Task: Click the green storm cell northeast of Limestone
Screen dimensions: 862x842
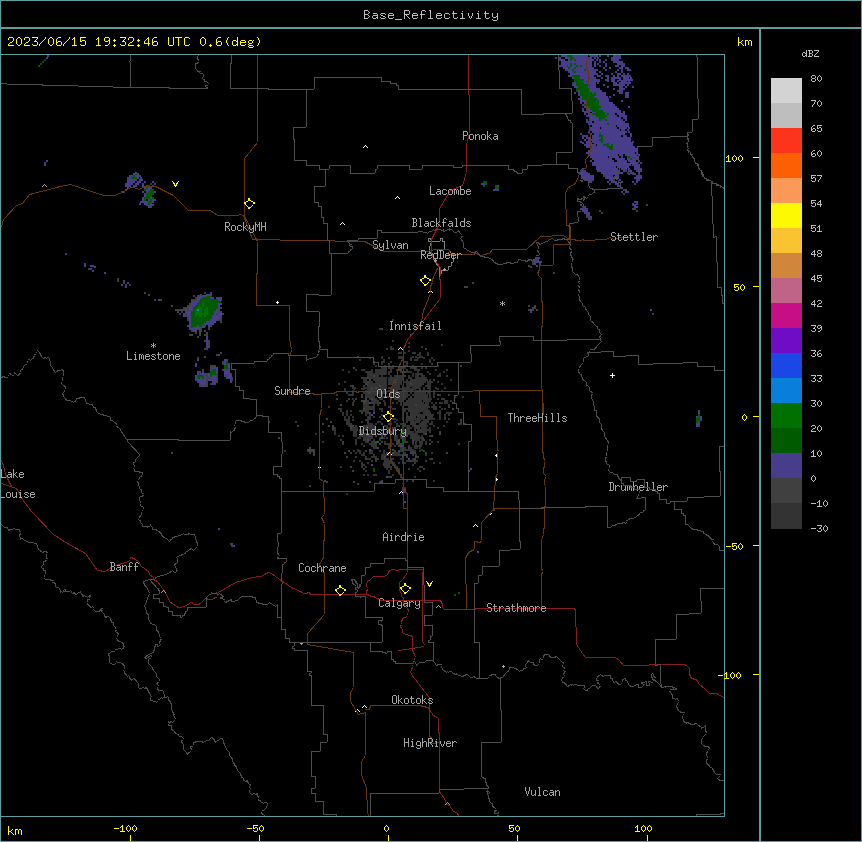Action: (204, 312)
